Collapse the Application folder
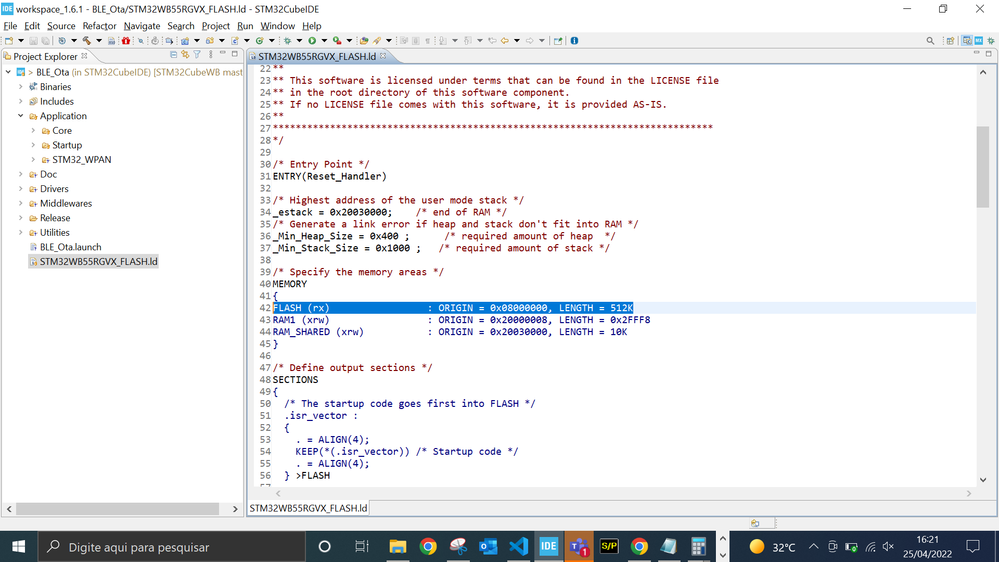 click(20, 116)
